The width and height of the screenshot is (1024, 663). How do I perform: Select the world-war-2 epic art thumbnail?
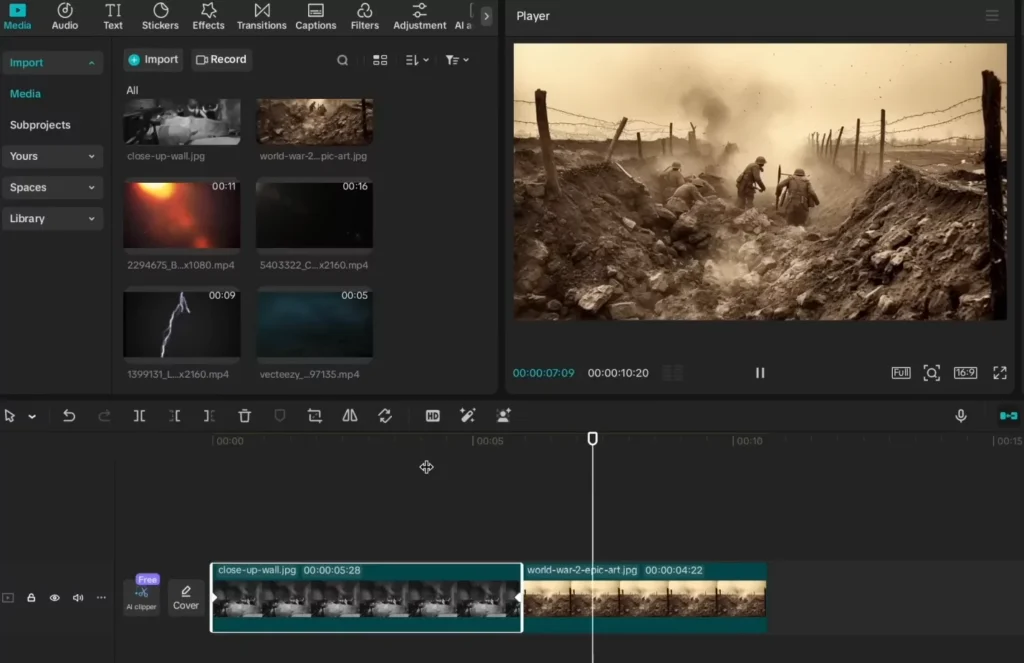click(x=314, y=121)
